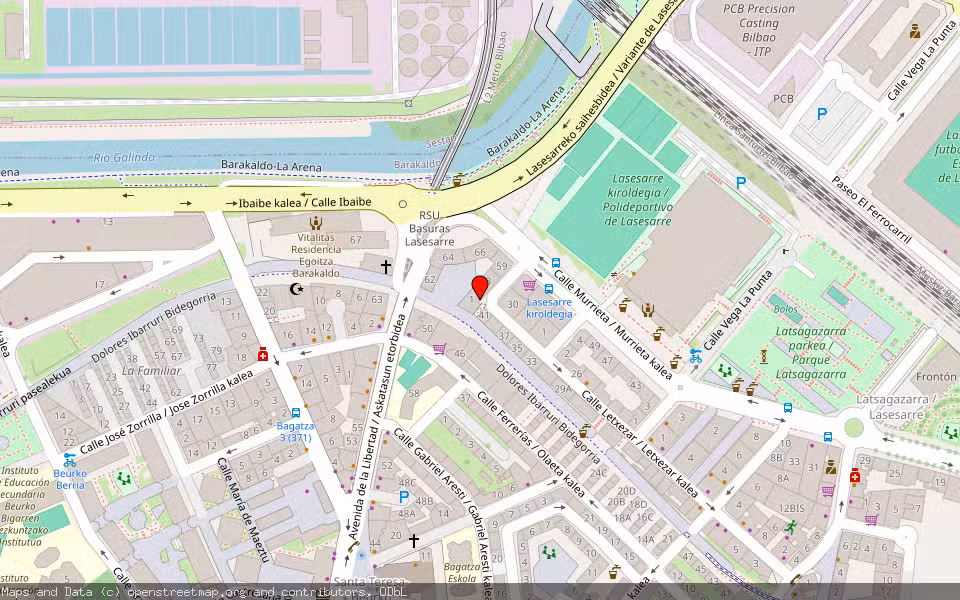Select shopping cart icon near building 46
The width and height of the screenshot is (960, 600).
(x=439, y=349)
